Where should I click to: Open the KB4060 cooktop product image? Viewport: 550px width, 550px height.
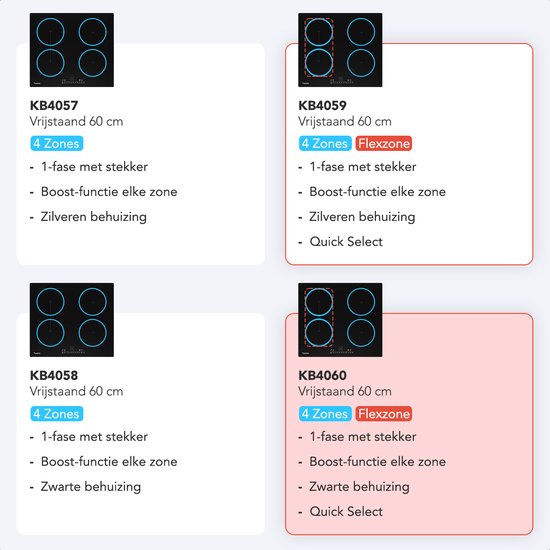pos(340,320)
